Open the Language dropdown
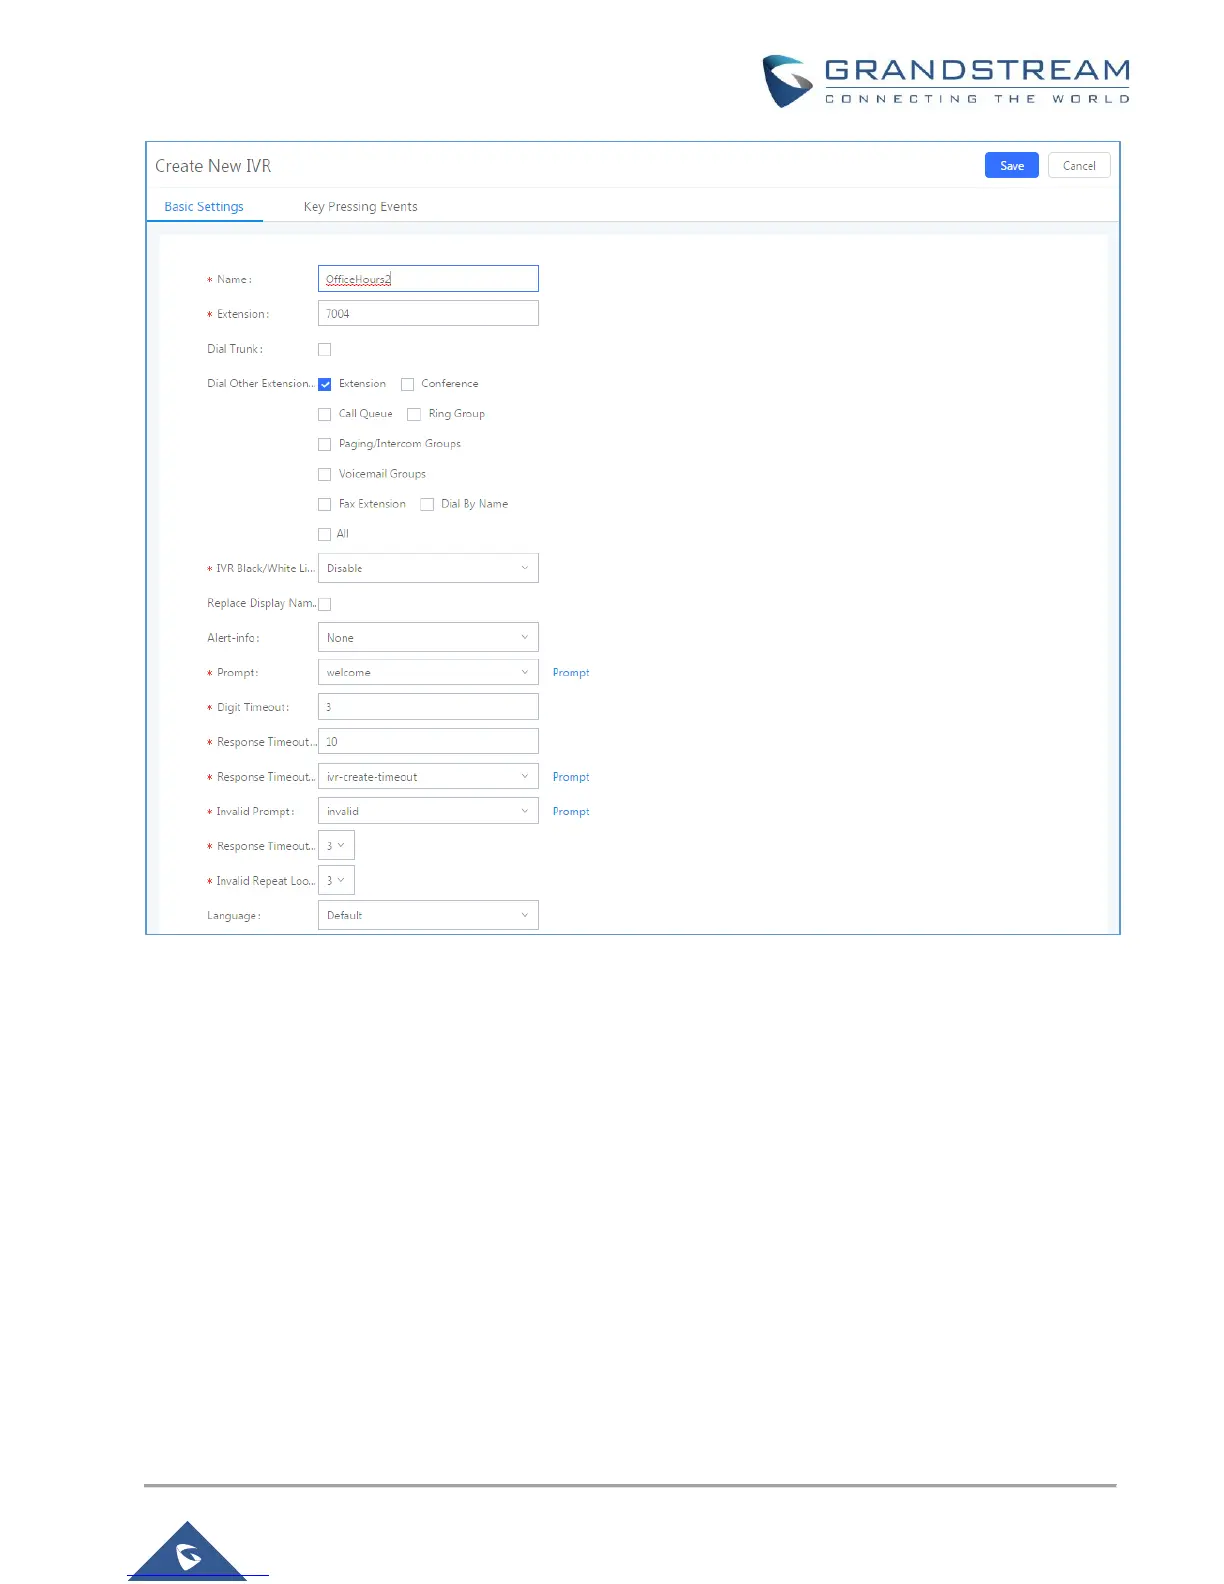The height and width of the screenshot is (1584, 1224). pos(428,915)
